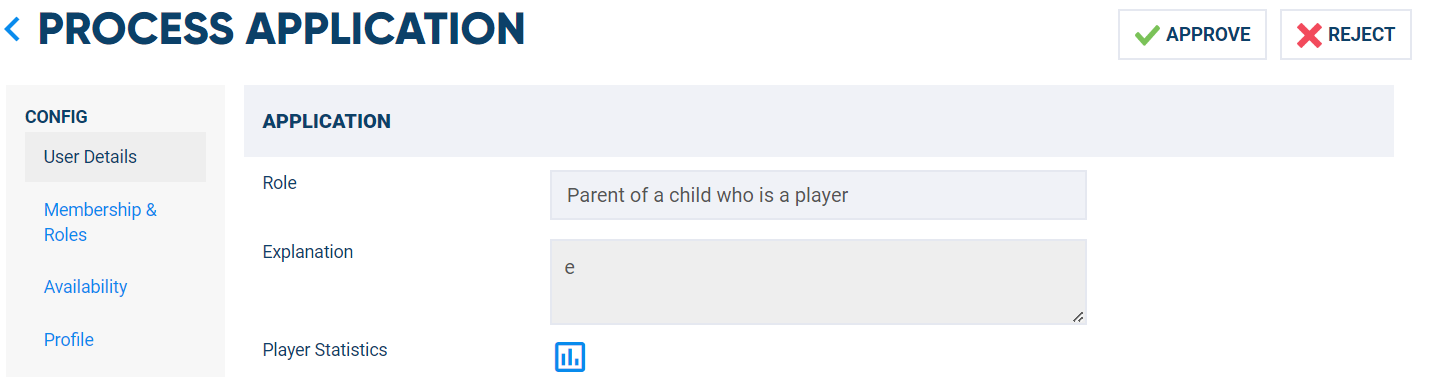This screenshot has height=377, width=1436.
Task: Click the APPLICATION section header bar
Action: pos(818,121)
